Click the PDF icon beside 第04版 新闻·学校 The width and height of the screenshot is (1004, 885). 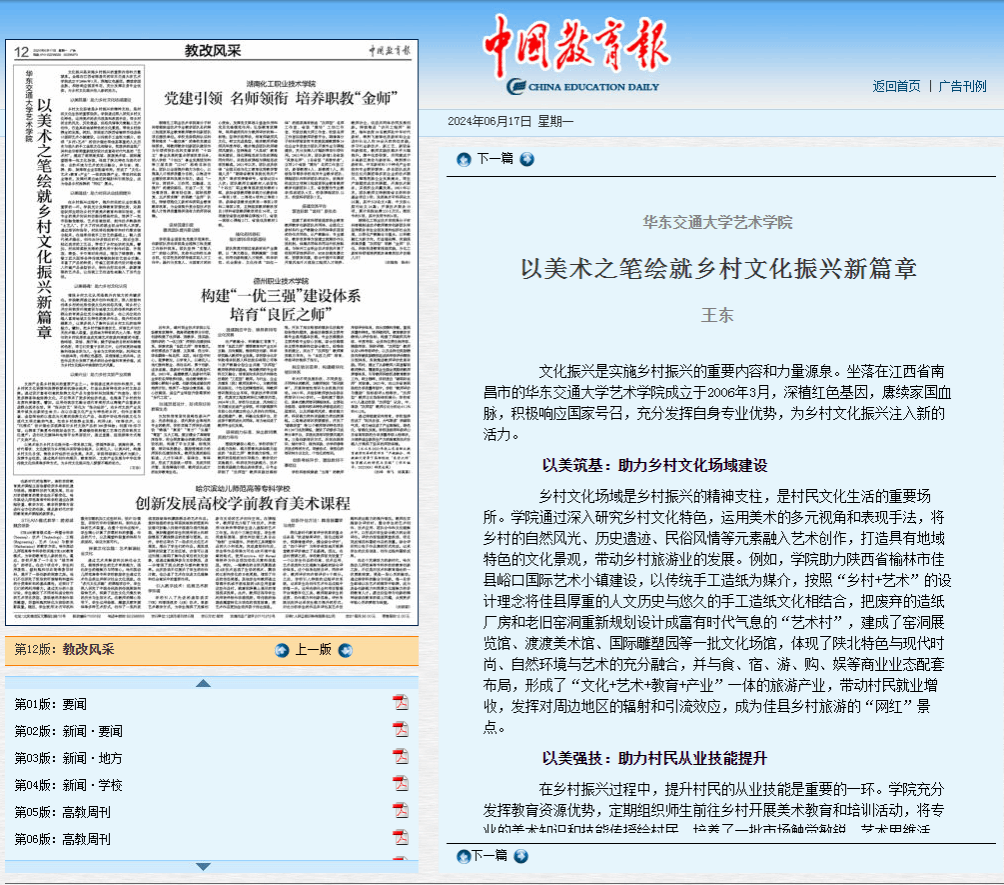click(400, 784)
